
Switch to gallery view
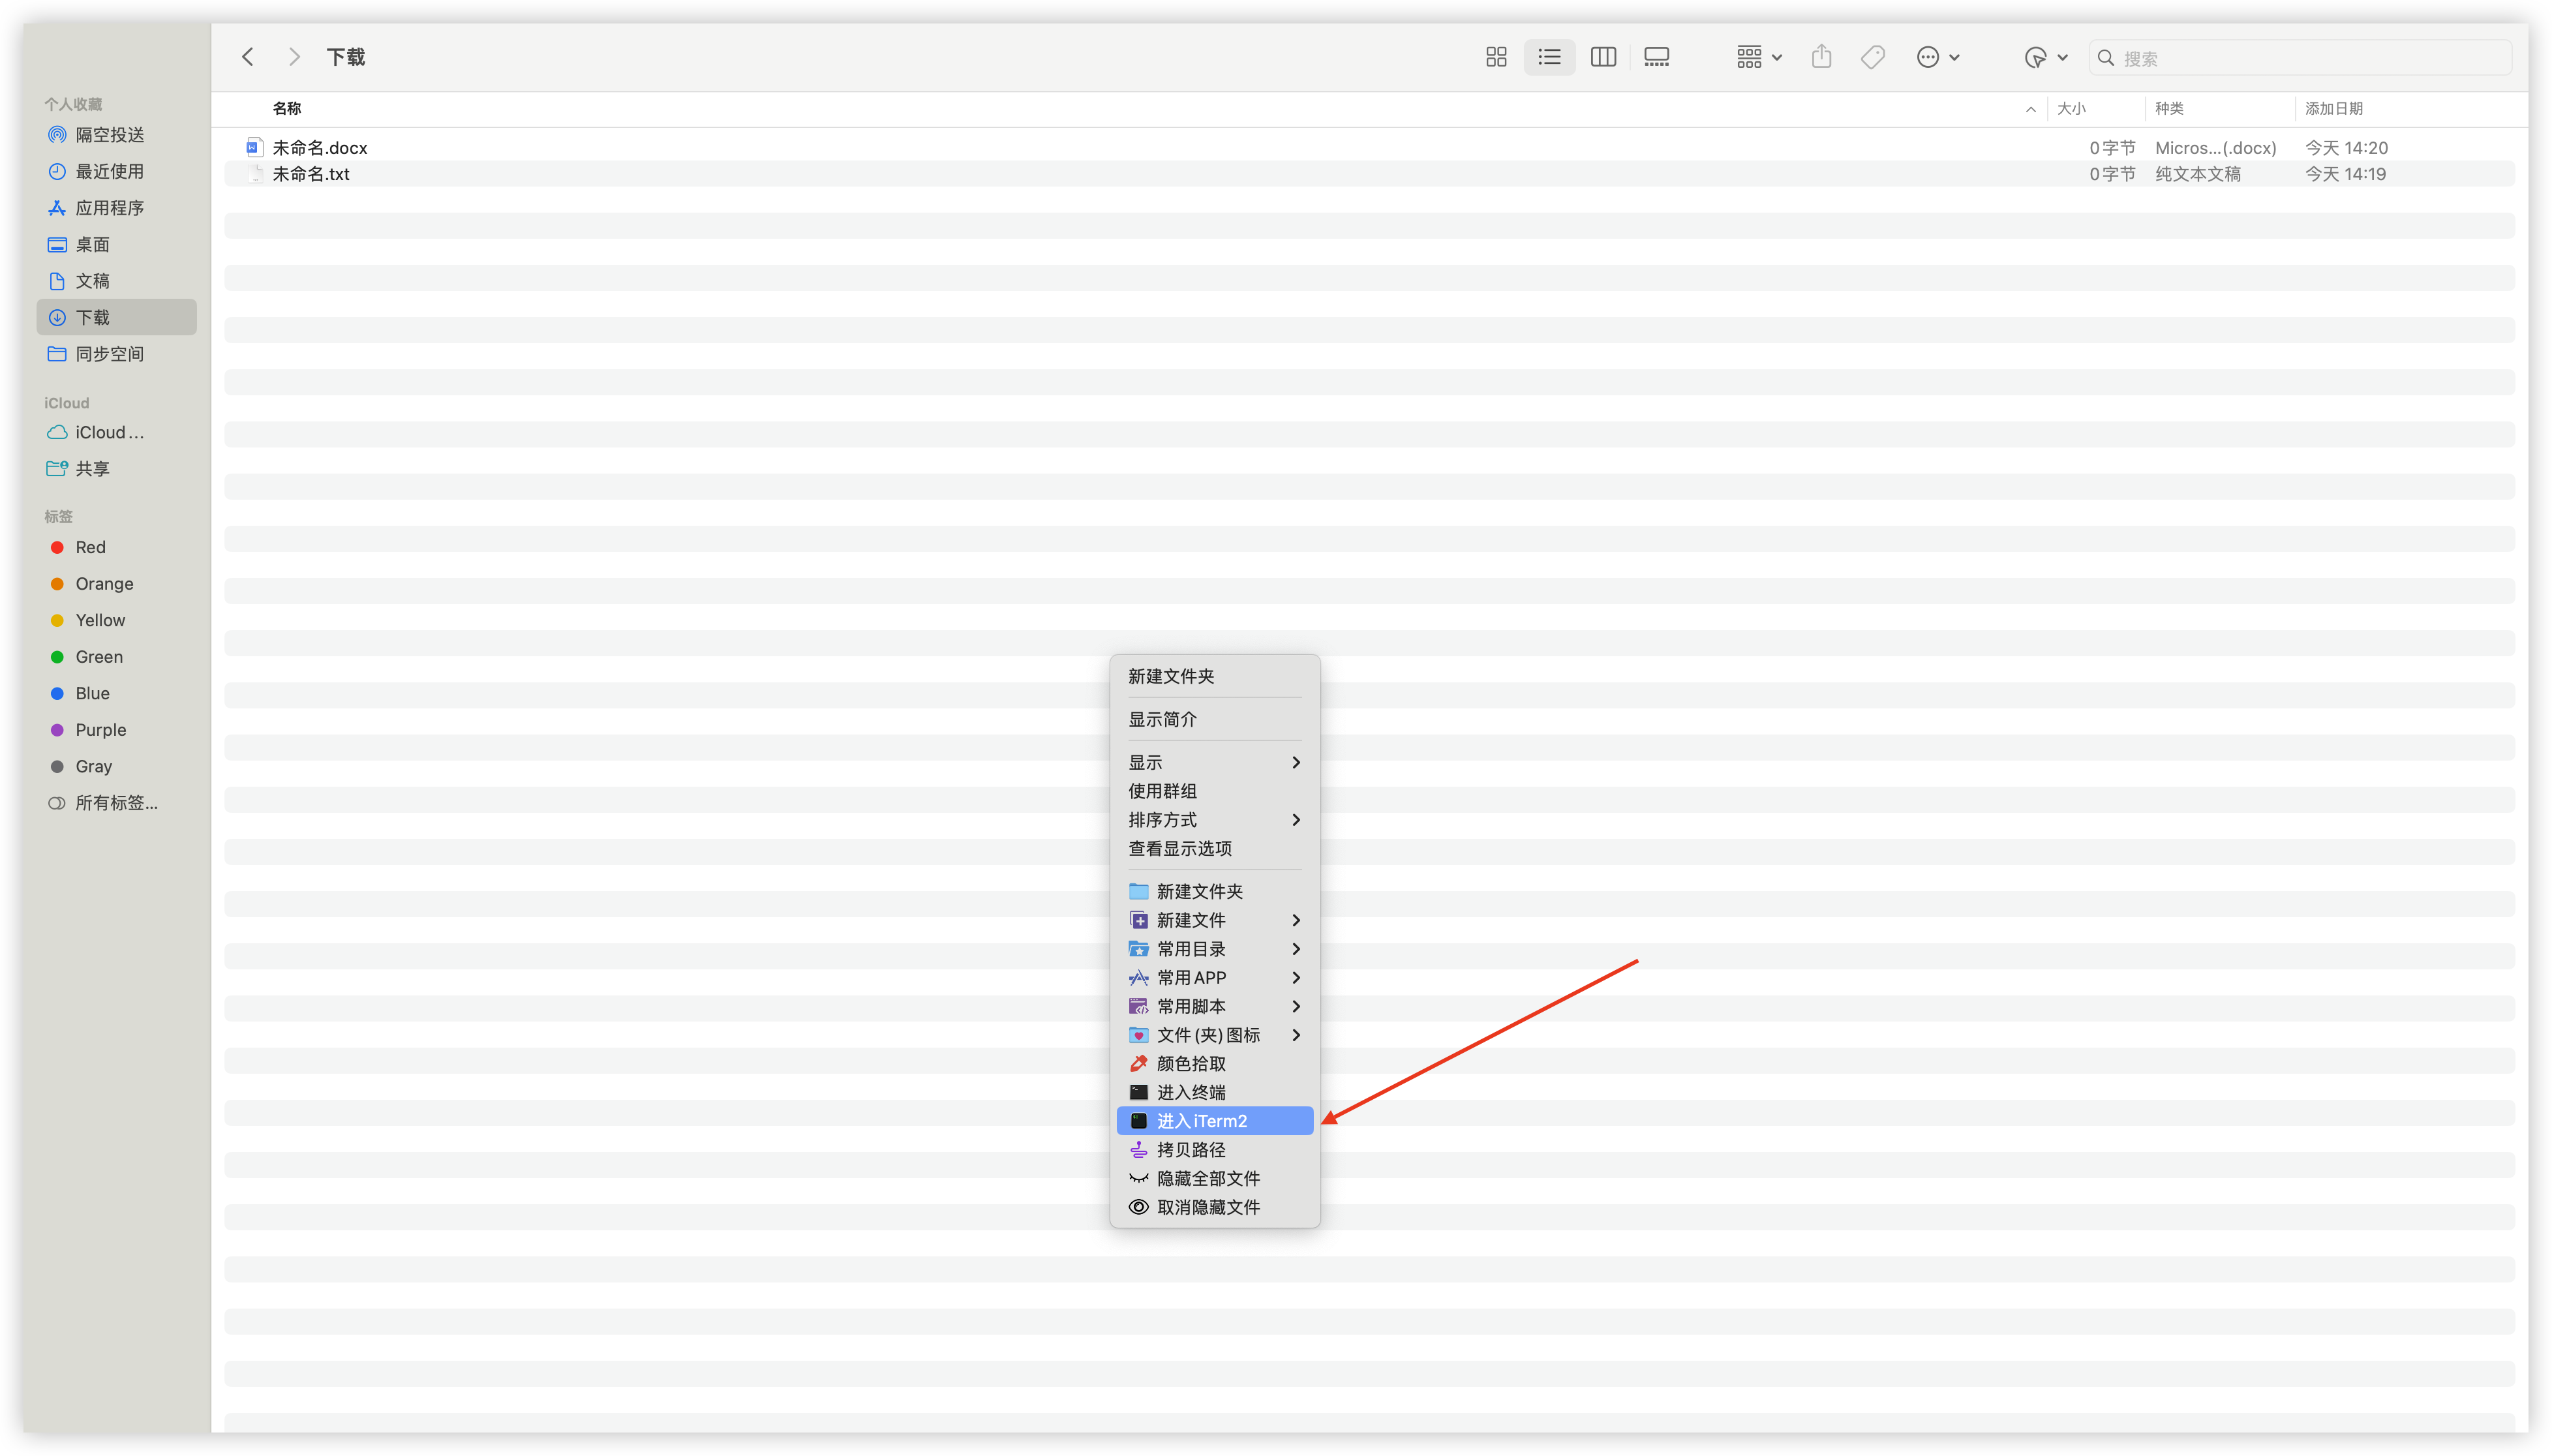(1657, 57)
